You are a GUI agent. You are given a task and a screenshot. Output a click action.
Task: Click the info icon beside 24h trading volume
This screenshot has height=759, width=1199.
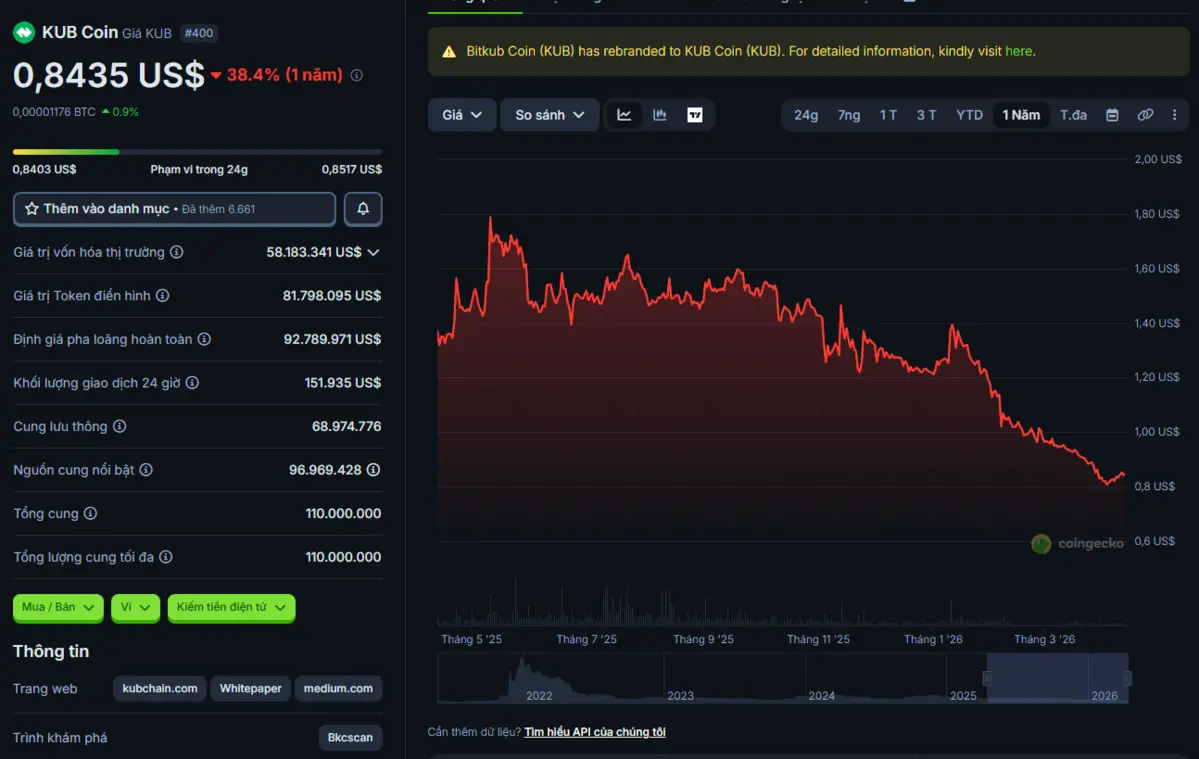point(192,383)
